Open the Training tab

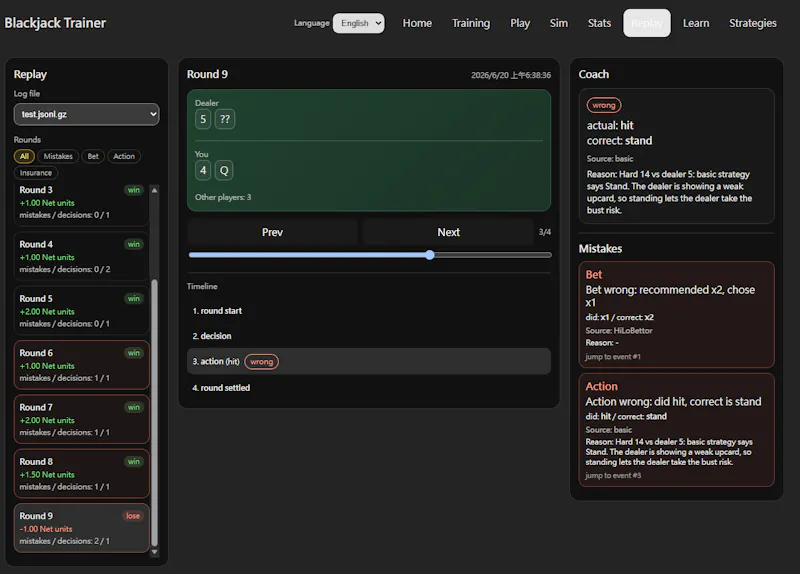471,23
